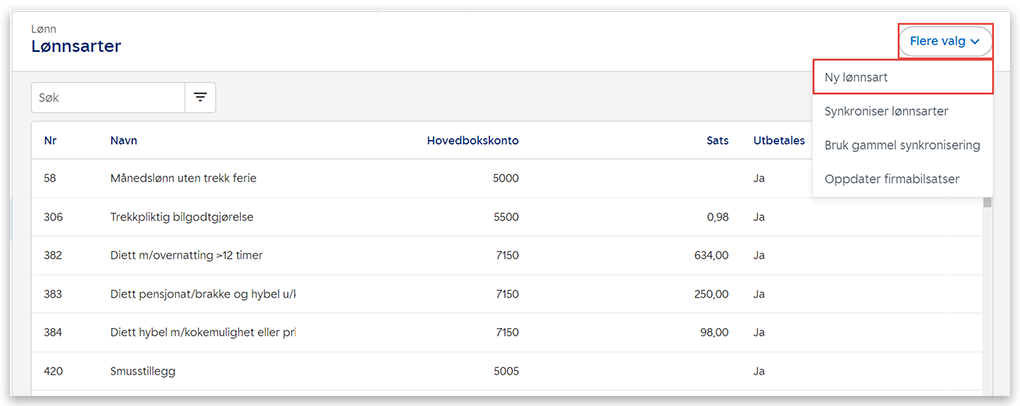Choose Synkroniser lønnsarter menu option
The width and height of the screenshot is (1020, 406).
(x=886, y=111)
